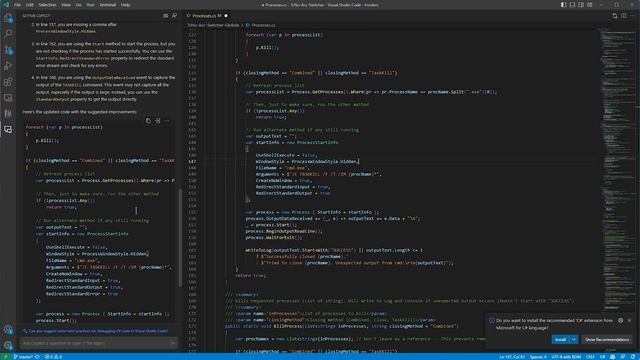The image size is (640, 360).
Task: Open the Manage gear in the activity bar
Action: click(8, 345)
